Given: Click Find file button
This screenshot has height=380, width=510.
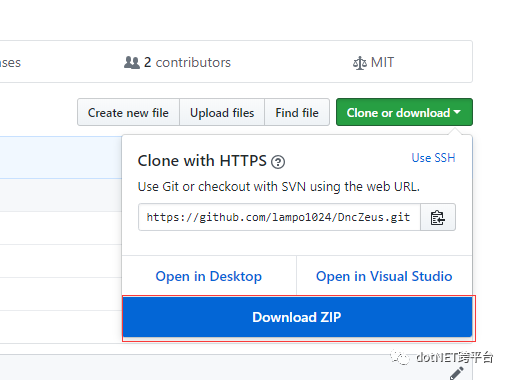Looking at the screenshot, I should [x=297, y=112].
